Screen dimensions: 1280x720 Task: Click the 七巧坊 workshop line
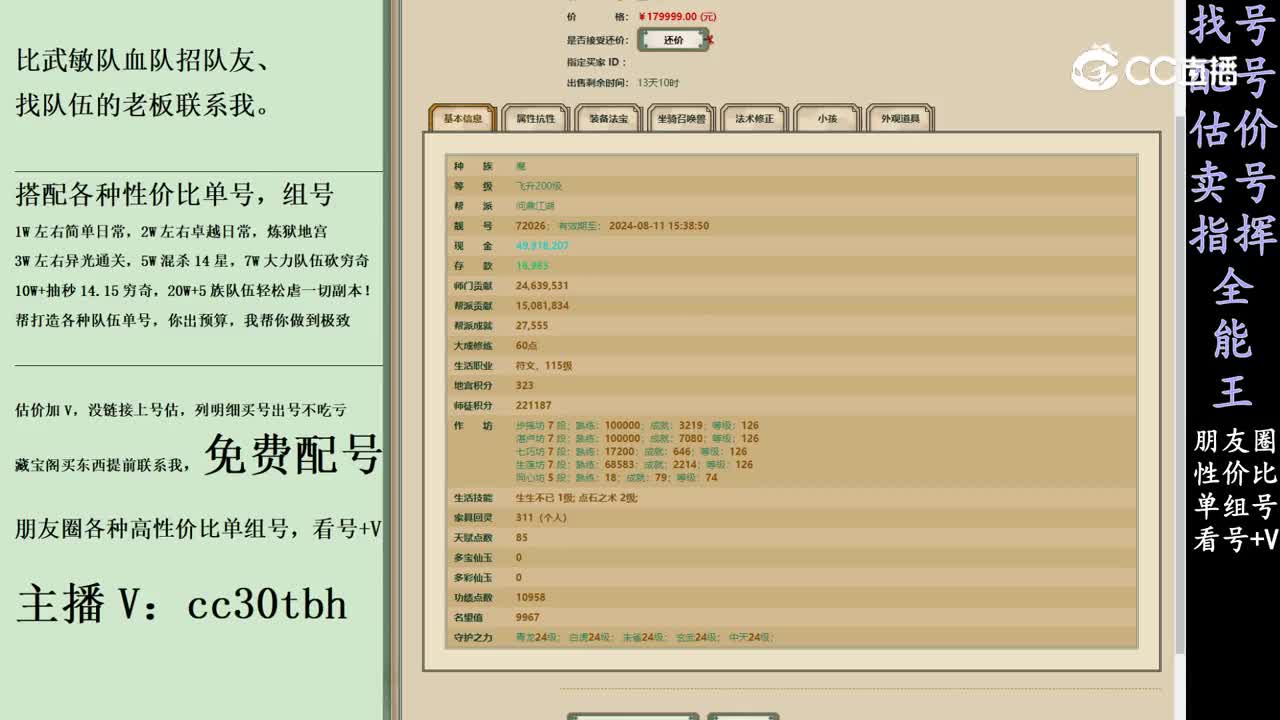pyautogui.click(x=631, y=452)
